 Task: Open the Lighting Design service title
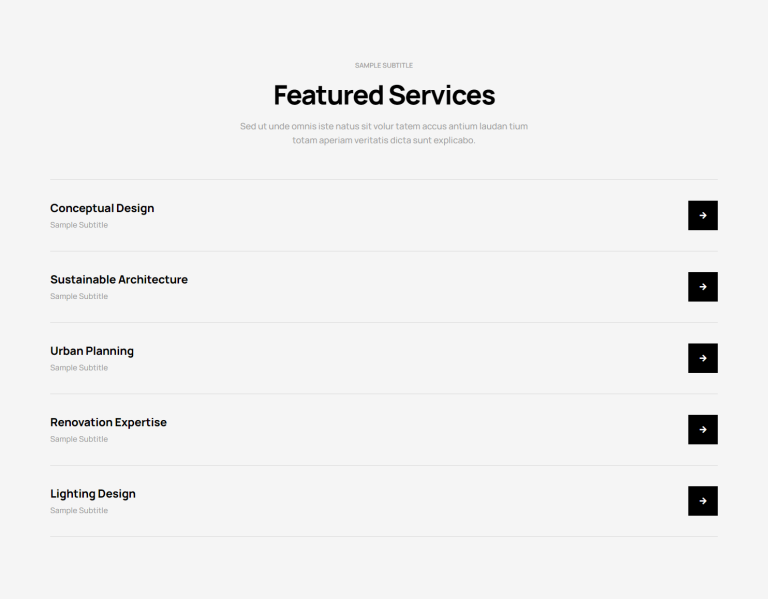coord(93,494)
